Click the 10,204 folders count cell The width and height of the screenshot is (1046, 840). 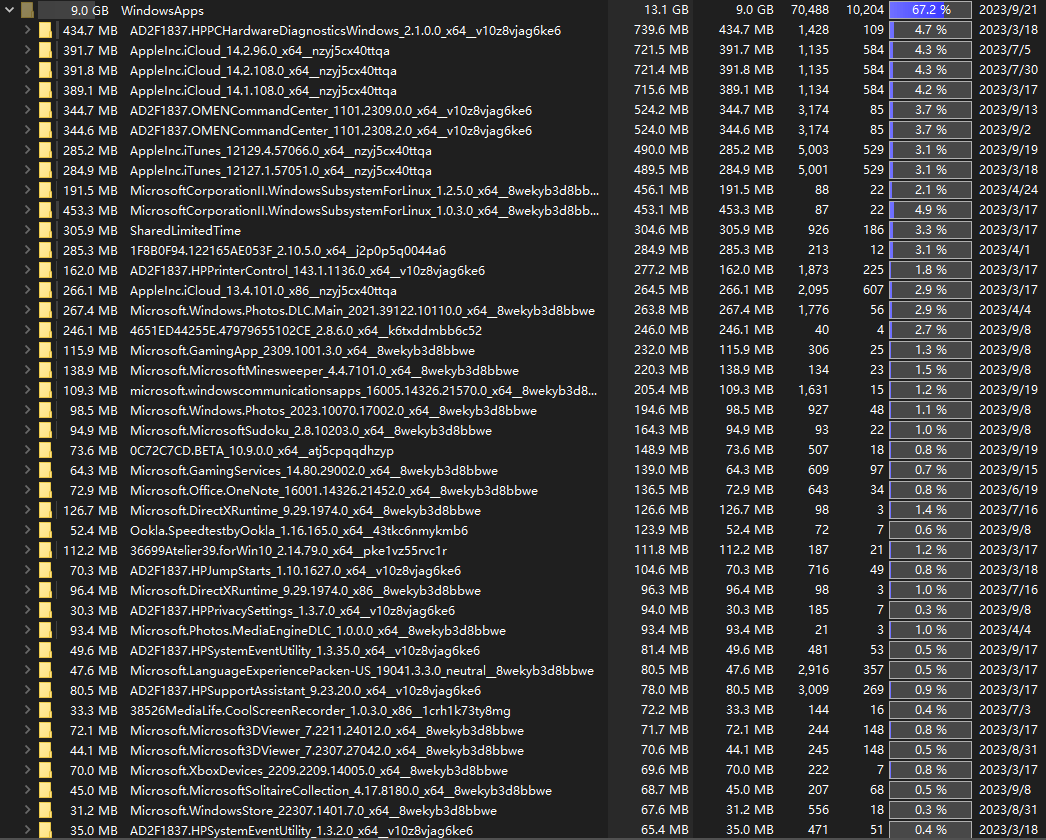point(865,10)
